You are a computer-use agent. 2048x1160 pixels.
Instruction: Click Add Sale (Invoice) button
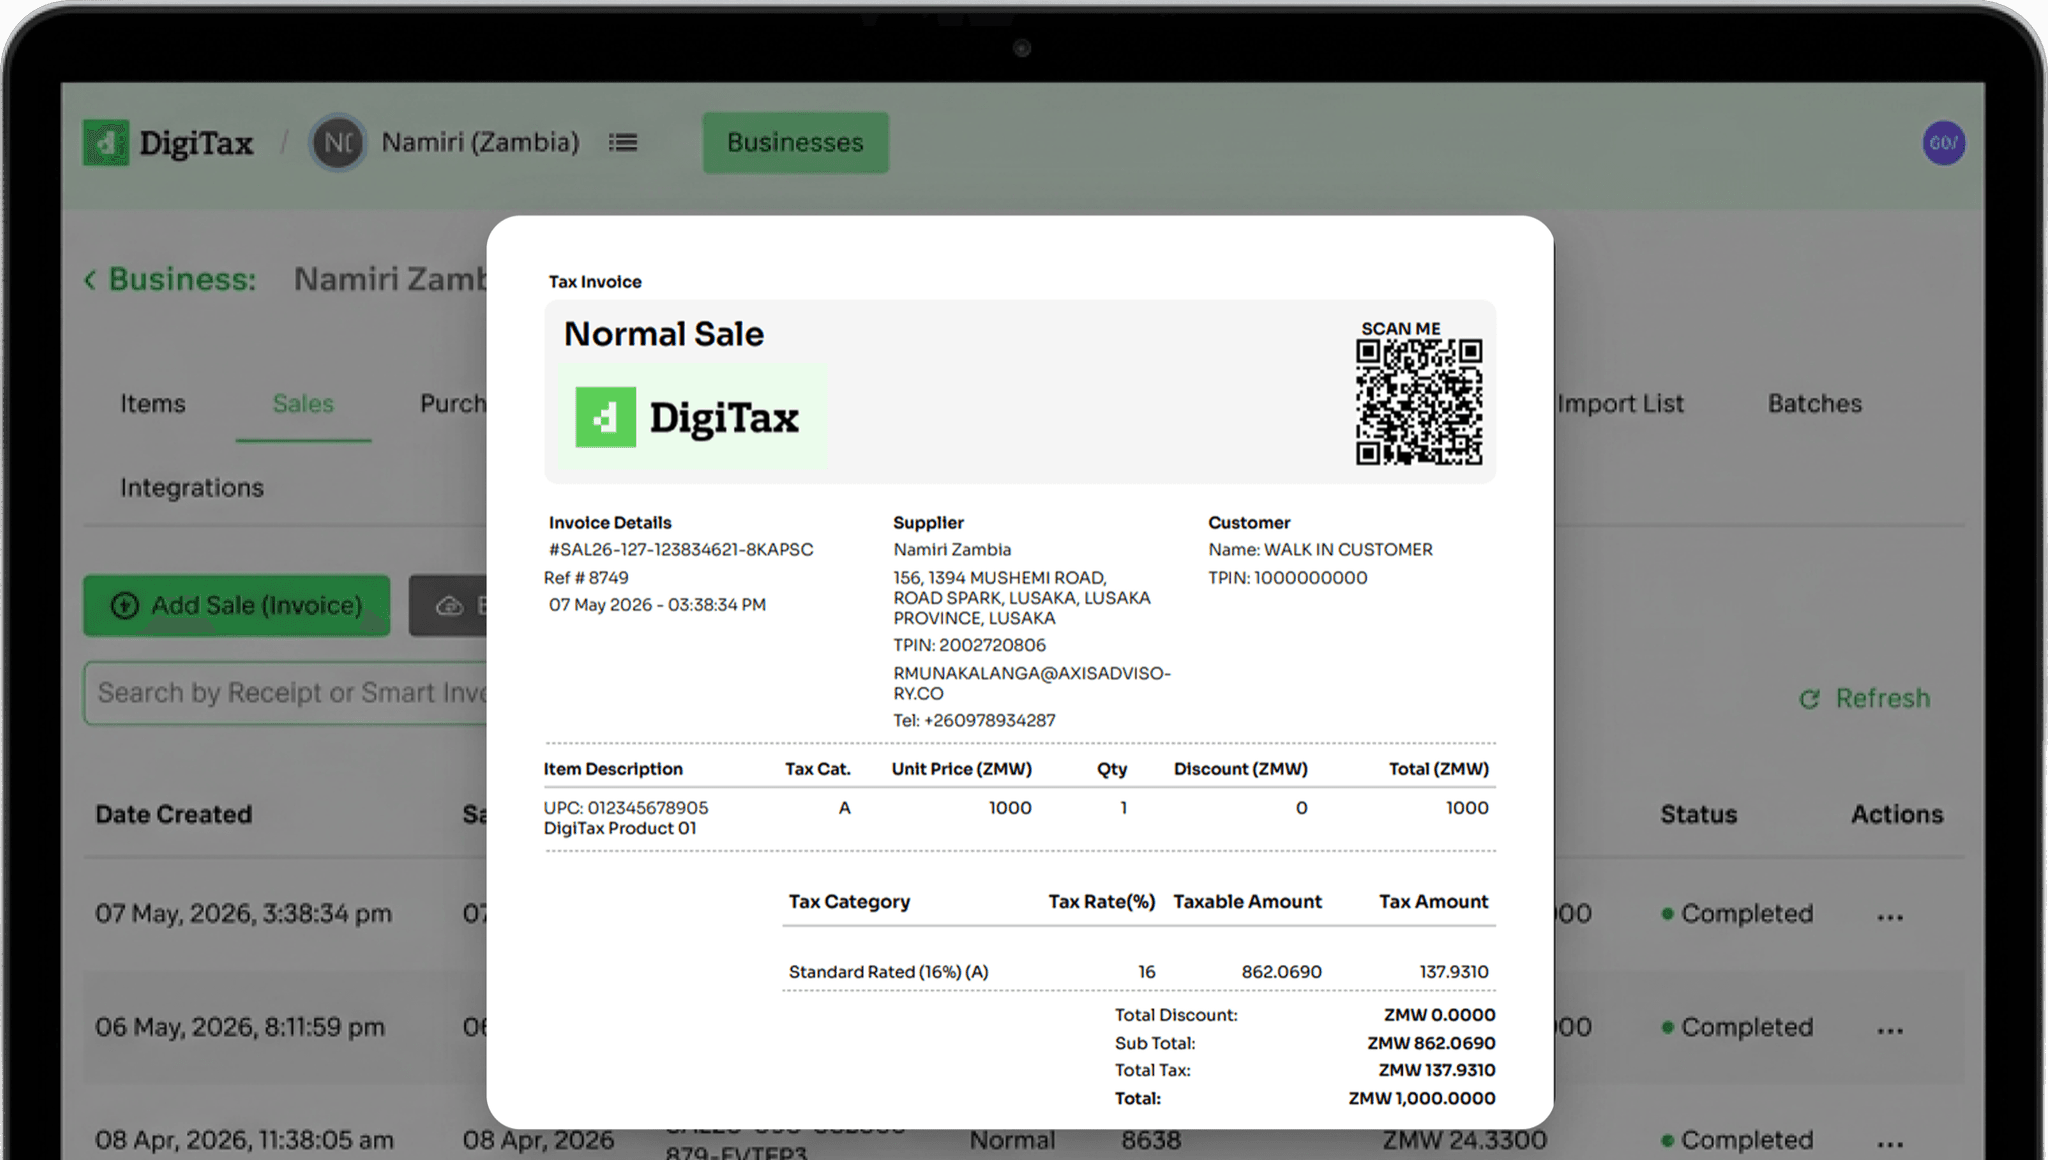click(x=237, y=606)
